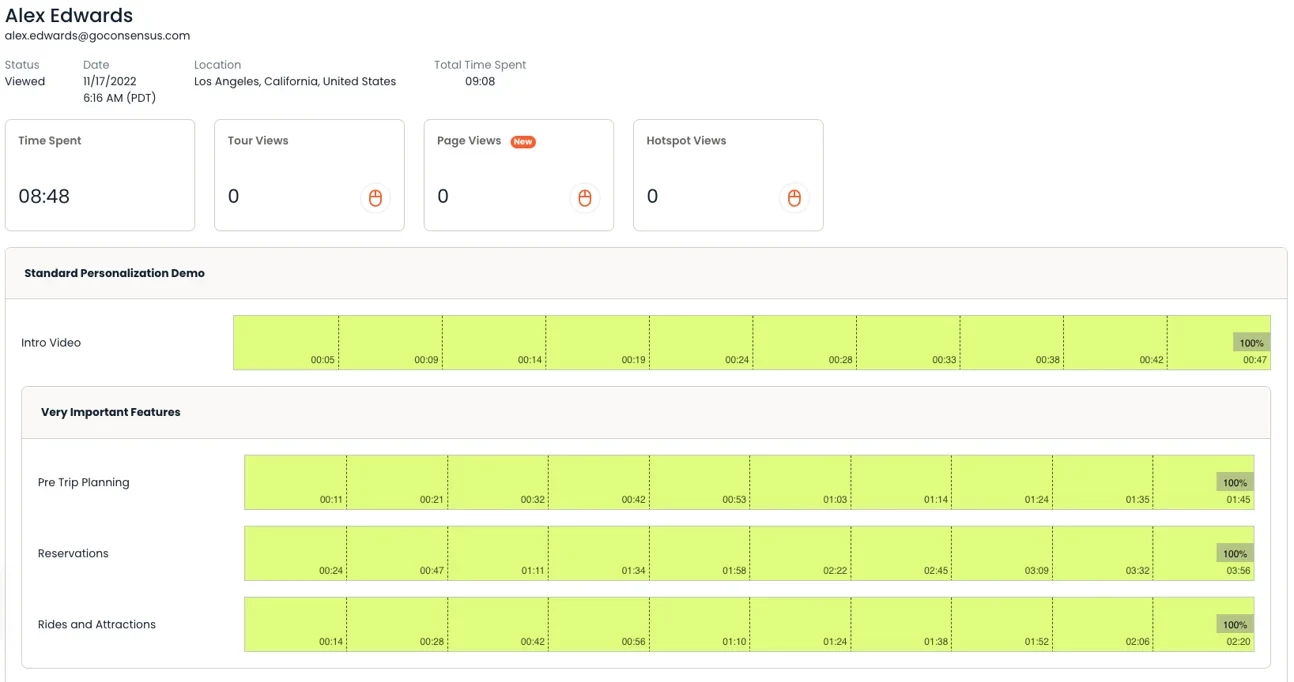Click the 01:03 marker on Pre Trip Planning

pos(835,500)
